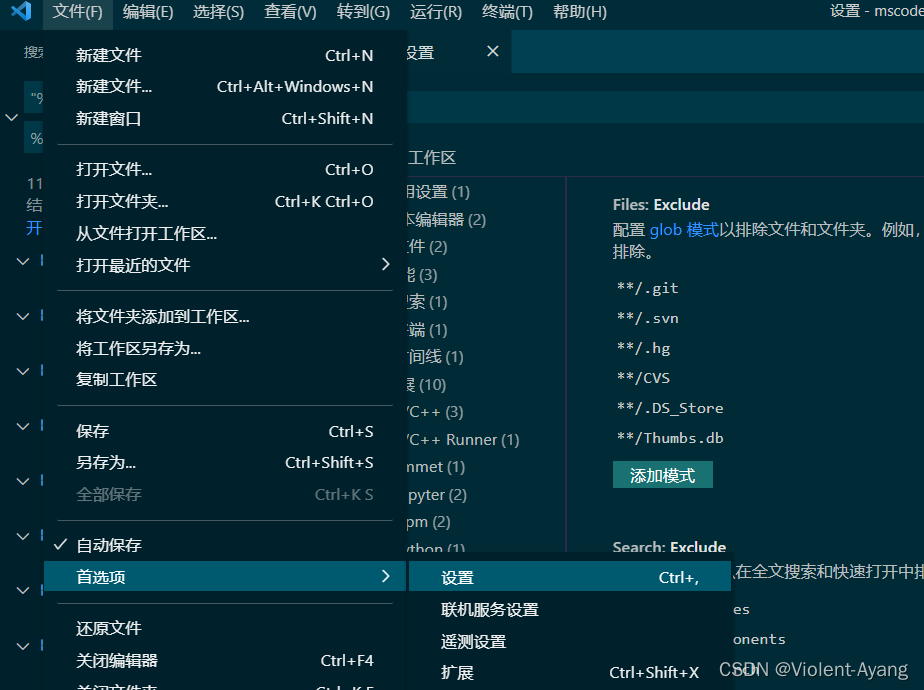Select 打开文件夹... menu entry

(x=225, y=202)
